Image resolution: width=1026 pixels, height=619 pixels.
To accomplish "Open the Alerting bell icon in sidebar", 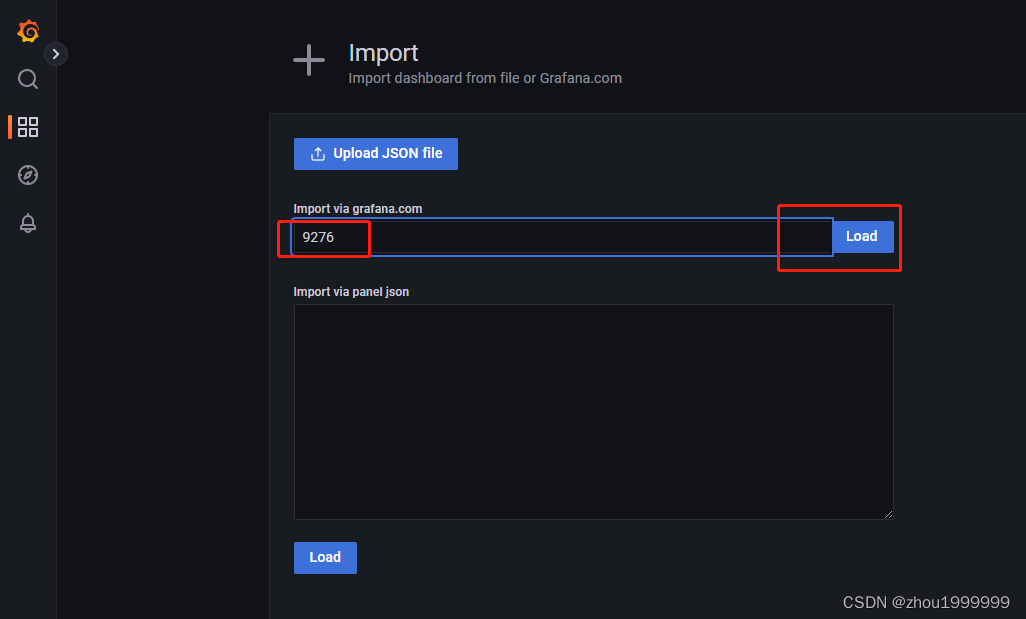I will pos(27,223).
